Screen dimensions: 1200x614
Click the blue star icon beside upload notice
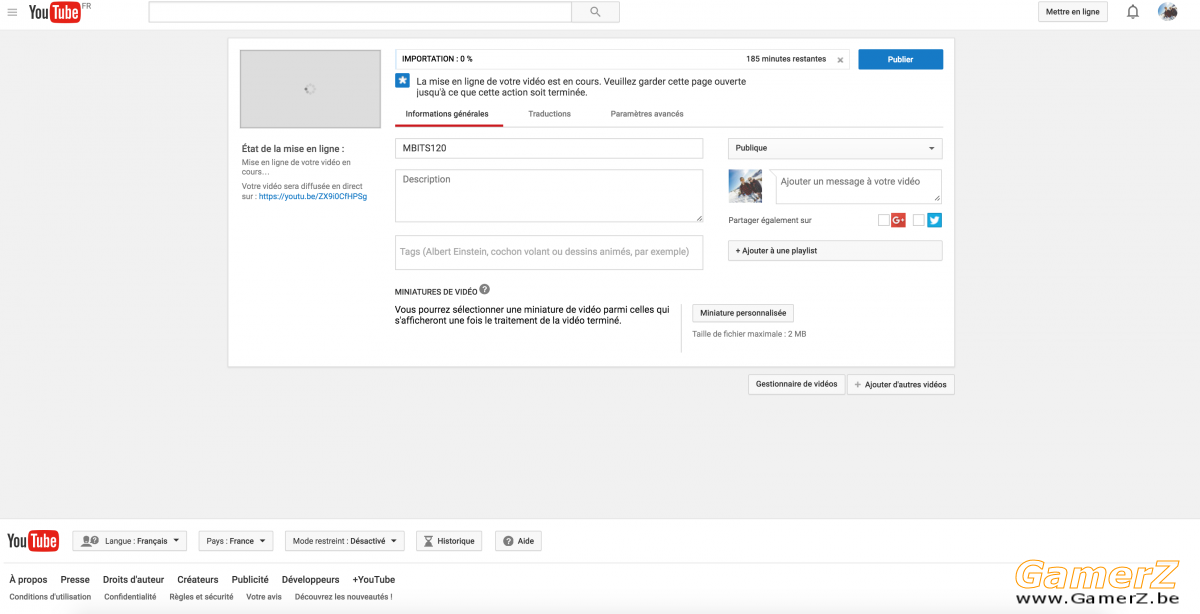point(402,81)
